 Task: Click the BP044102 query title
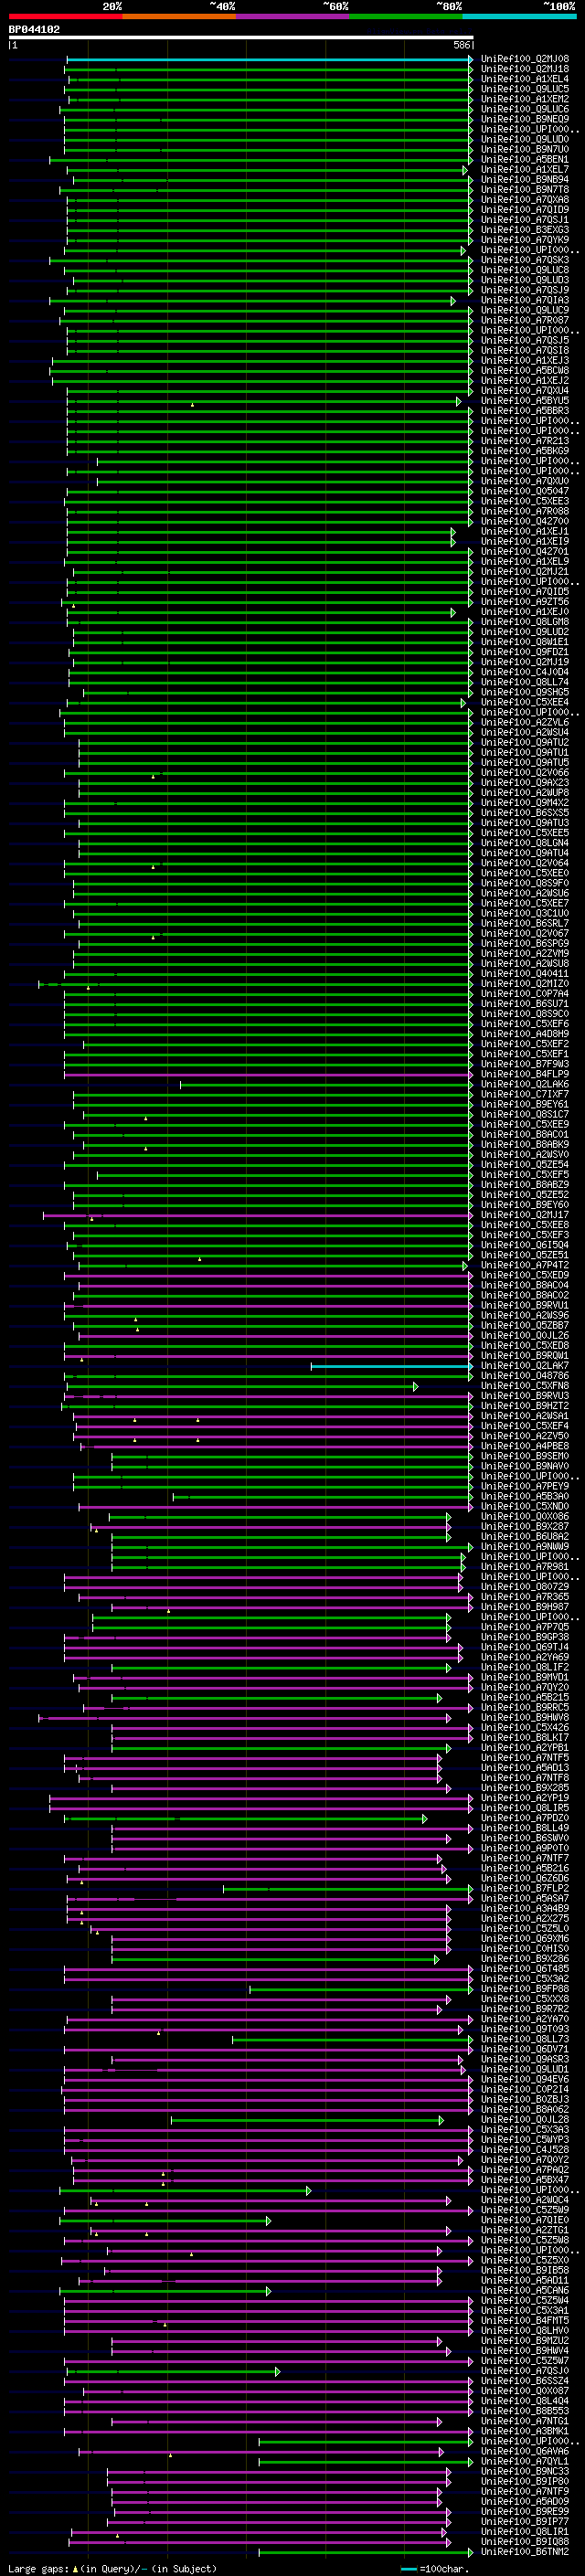[x=34, y=29]
